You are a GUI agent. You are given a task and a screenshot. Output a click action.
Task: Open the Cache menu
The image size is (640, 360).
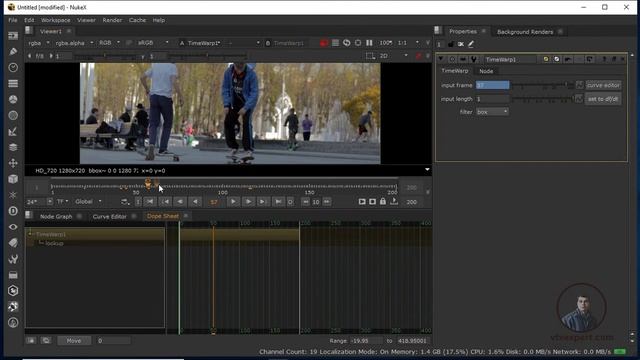[x=137, y=20]
